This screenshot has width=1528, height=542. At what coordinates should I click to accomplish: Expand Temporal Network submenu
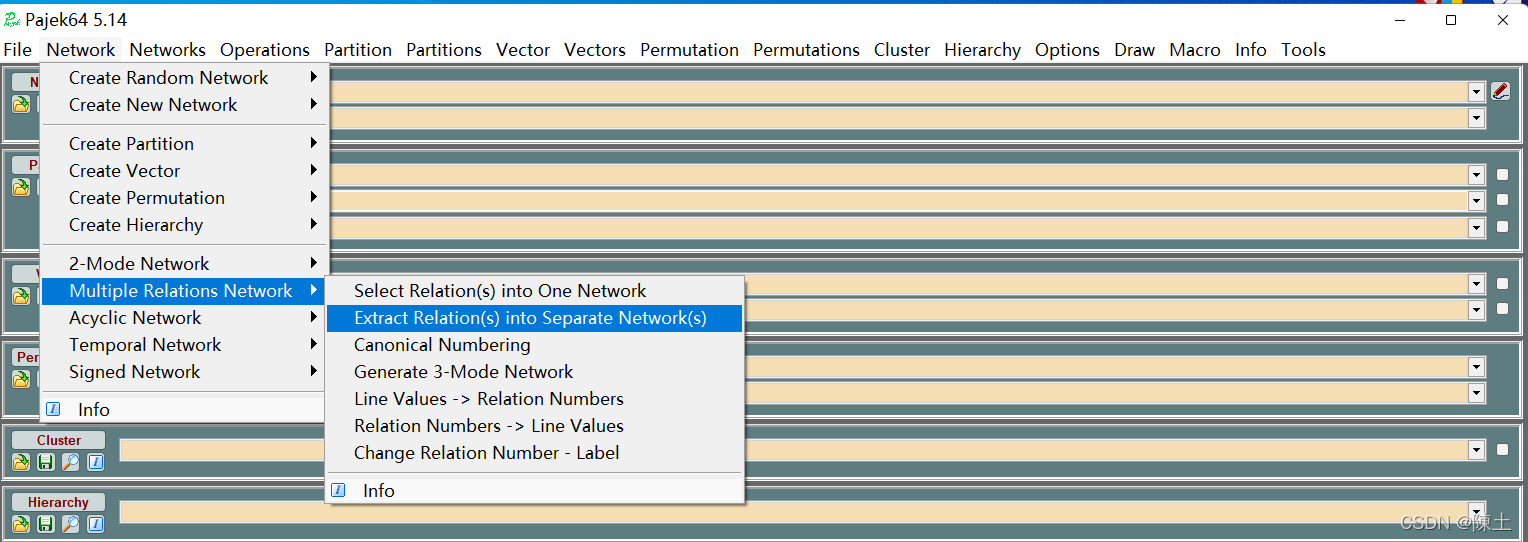[x=184, y=345]
